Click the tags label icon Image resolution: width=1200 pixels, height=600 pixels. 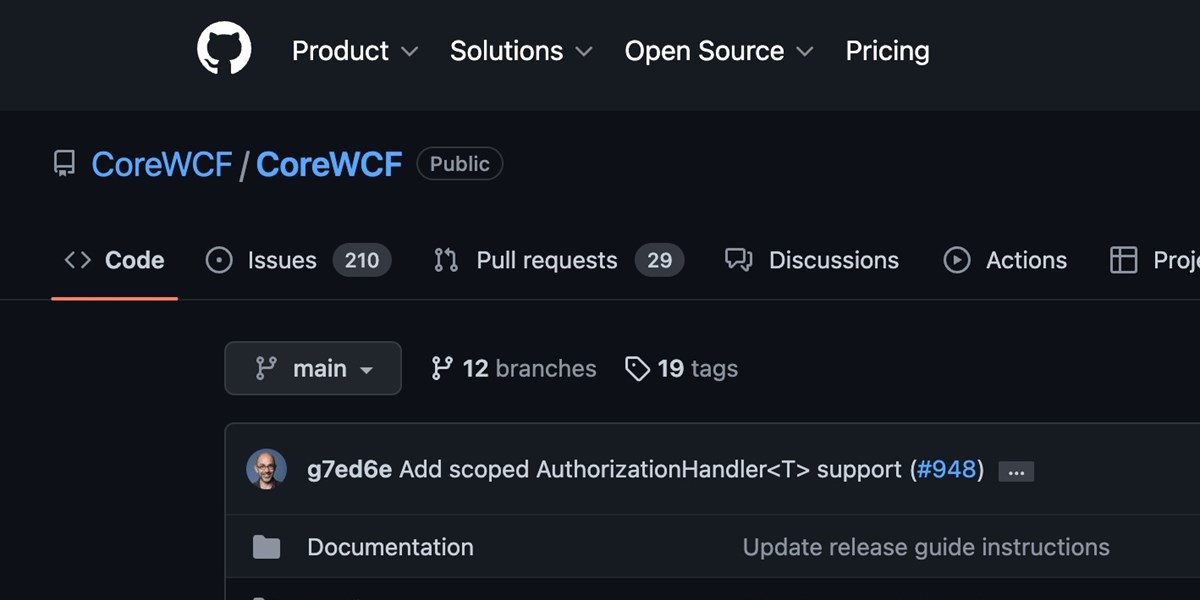click(x=637, y=369)
